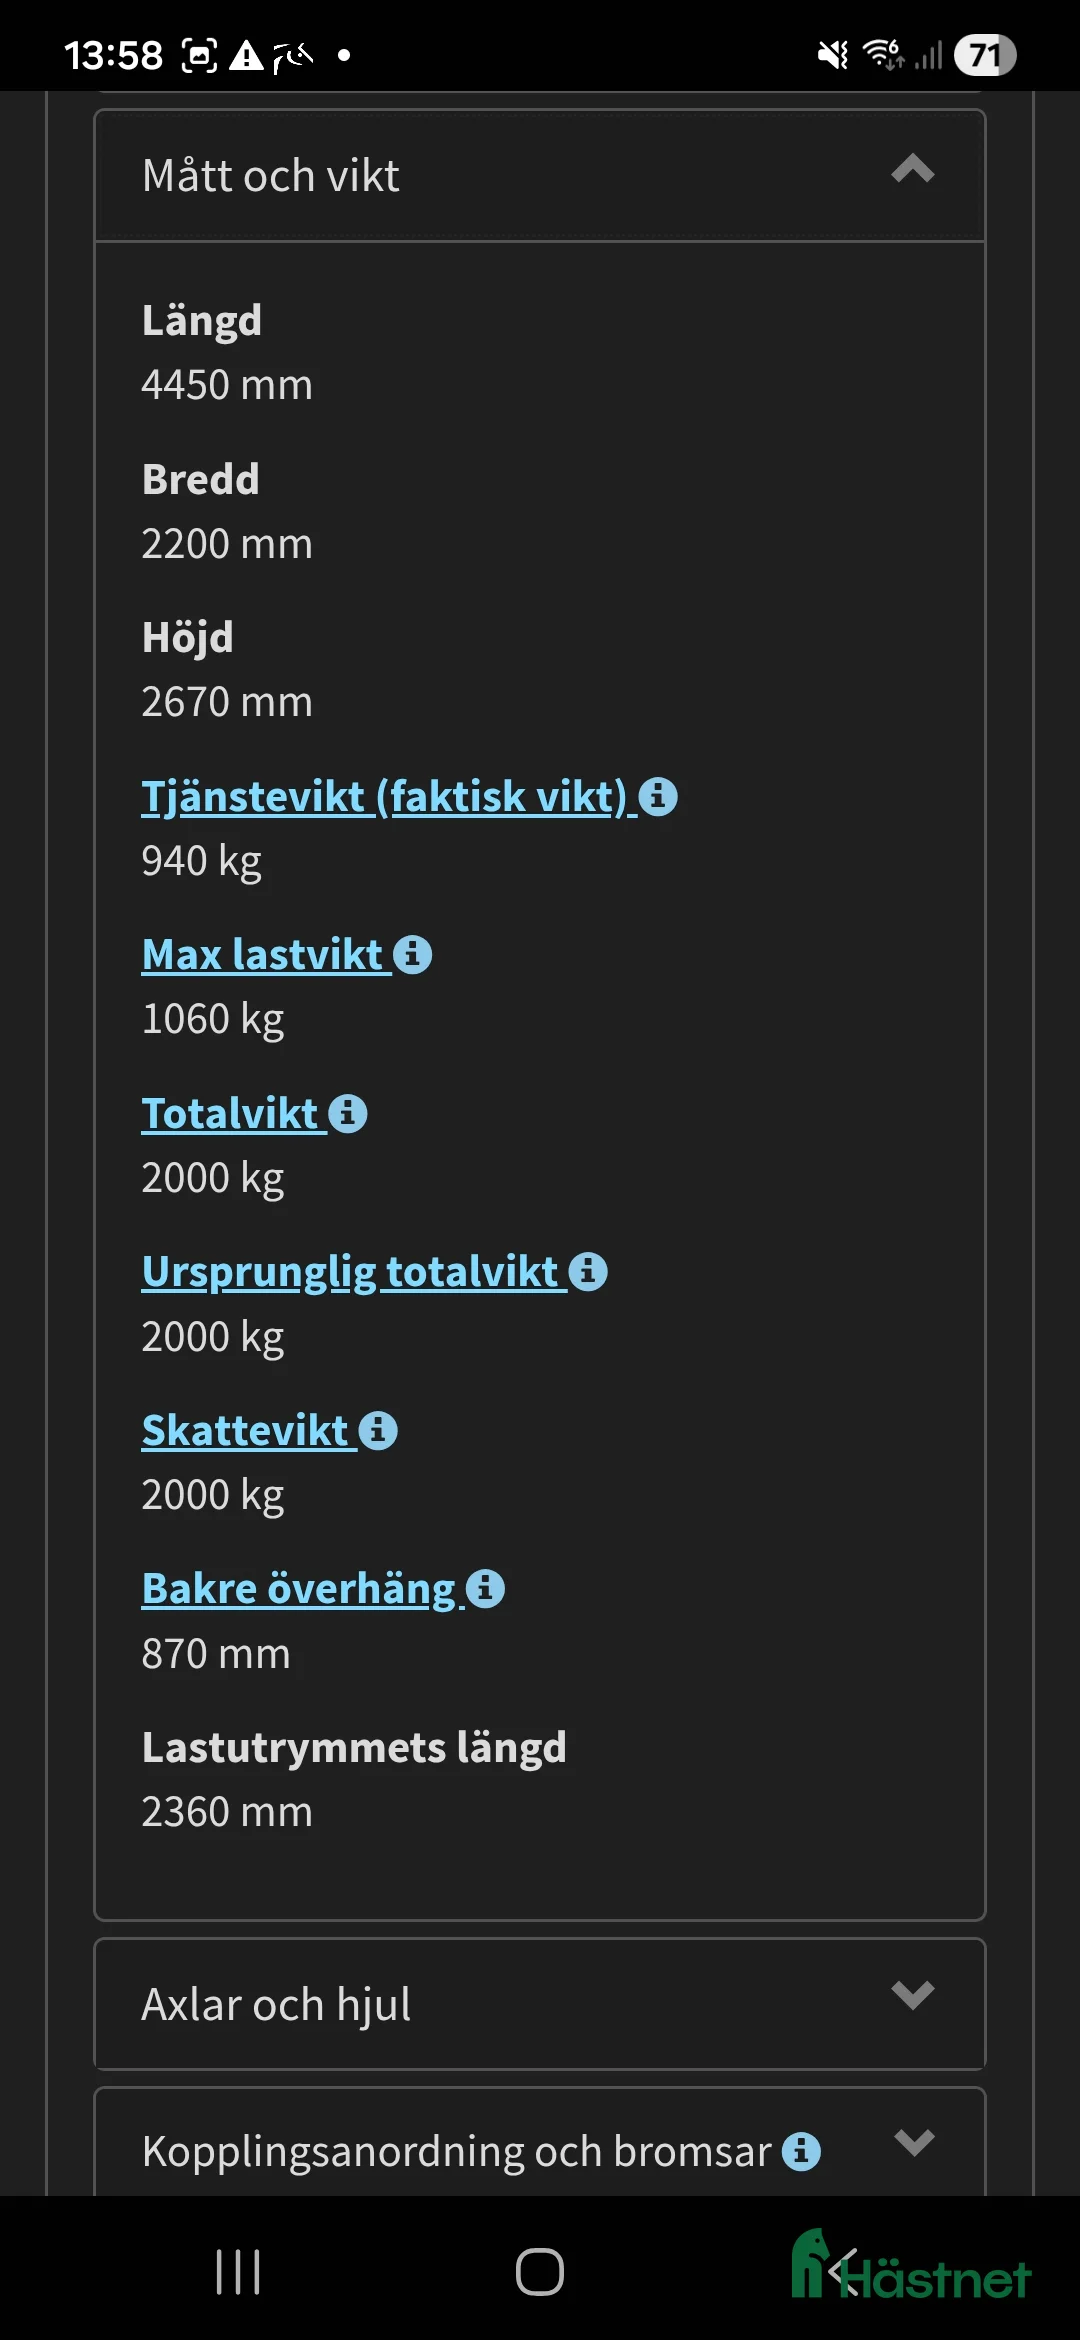Tap info icon for Ursprunglig totalvikt
The image size is (1080, 2340).
pos(588,1272)
